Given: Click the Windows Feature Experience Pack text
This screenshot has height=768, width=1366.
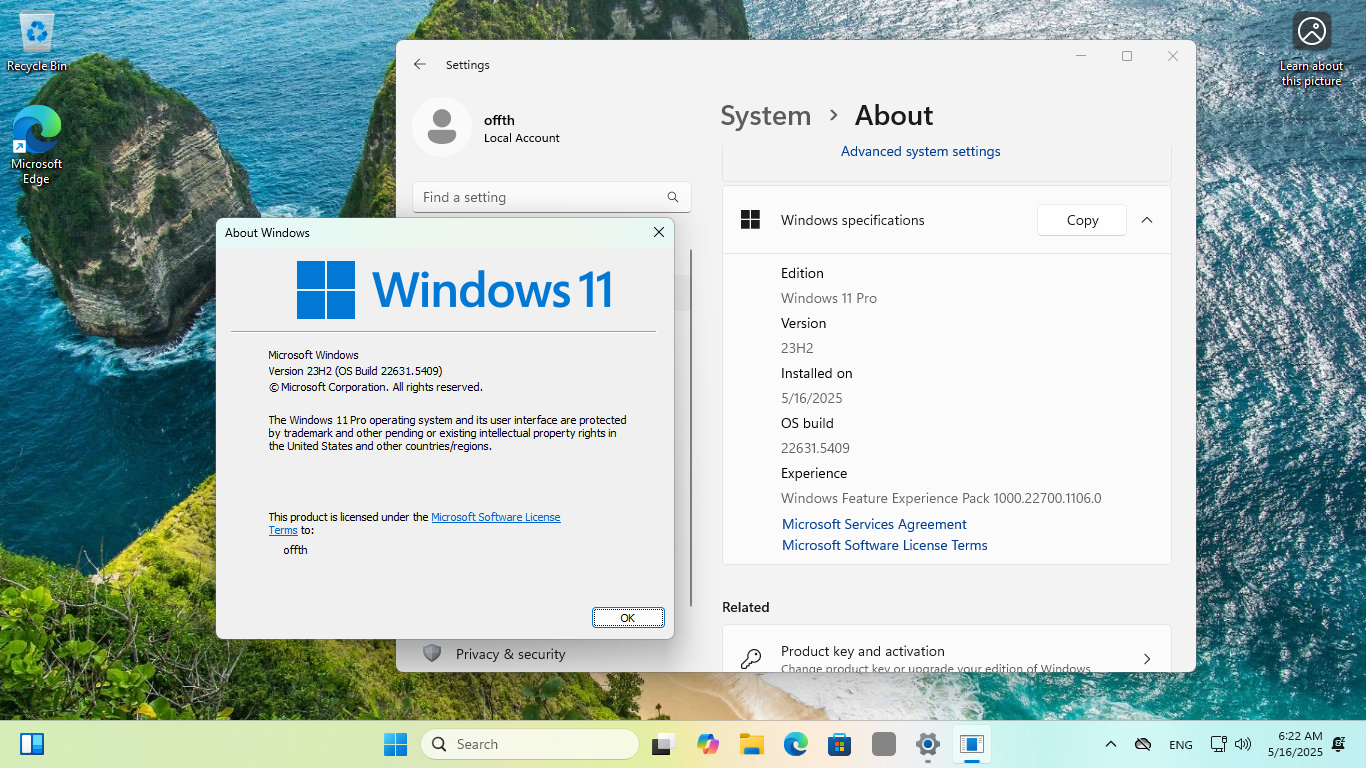Looking at the screenshot, I should click(x=941, y=498).
